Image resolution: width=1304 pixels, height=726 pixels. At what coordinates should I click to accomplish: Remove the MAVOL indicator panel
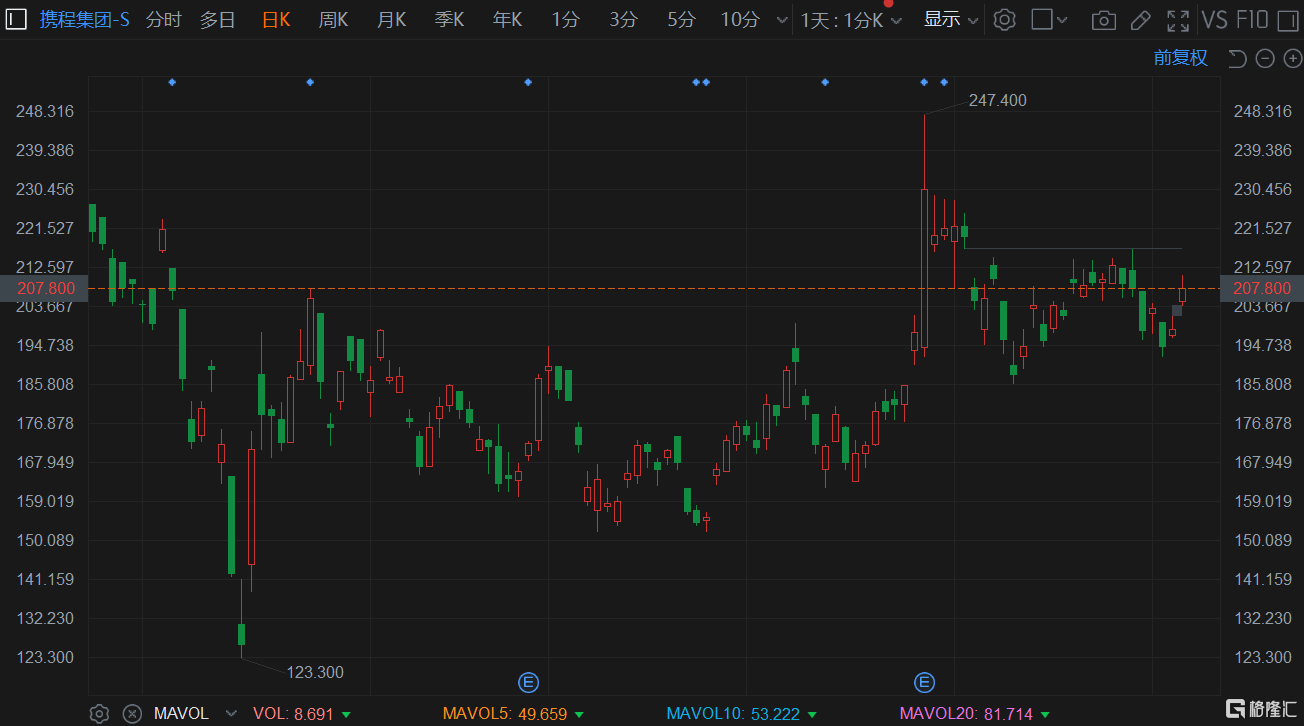131,713
